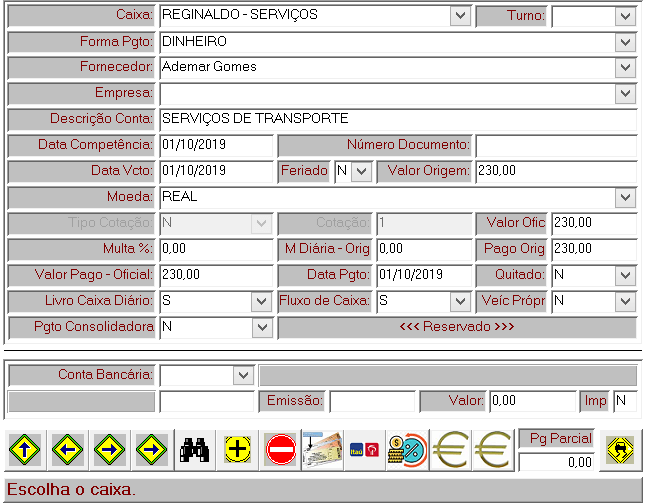The width and height of the screenshot is (654, 504).
Task: Click the 'Feriado' label
Action: (304, 171)
